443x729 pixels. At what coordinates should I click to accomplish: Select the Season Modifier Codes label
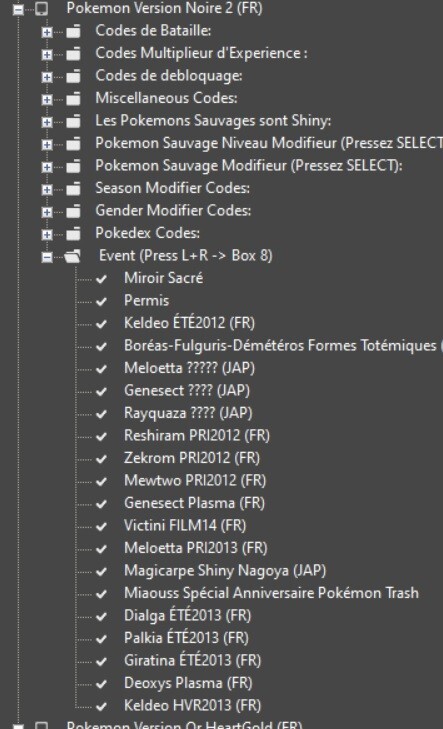[172, 188]
